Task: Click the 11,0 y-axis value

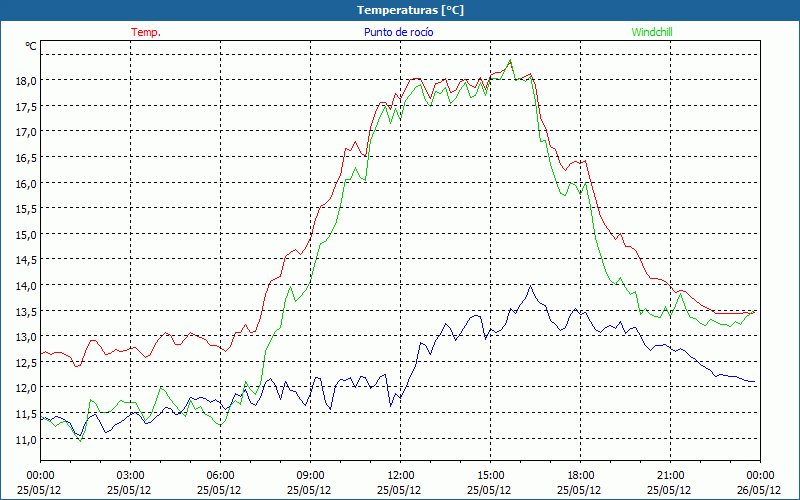Action: (27, 439)
